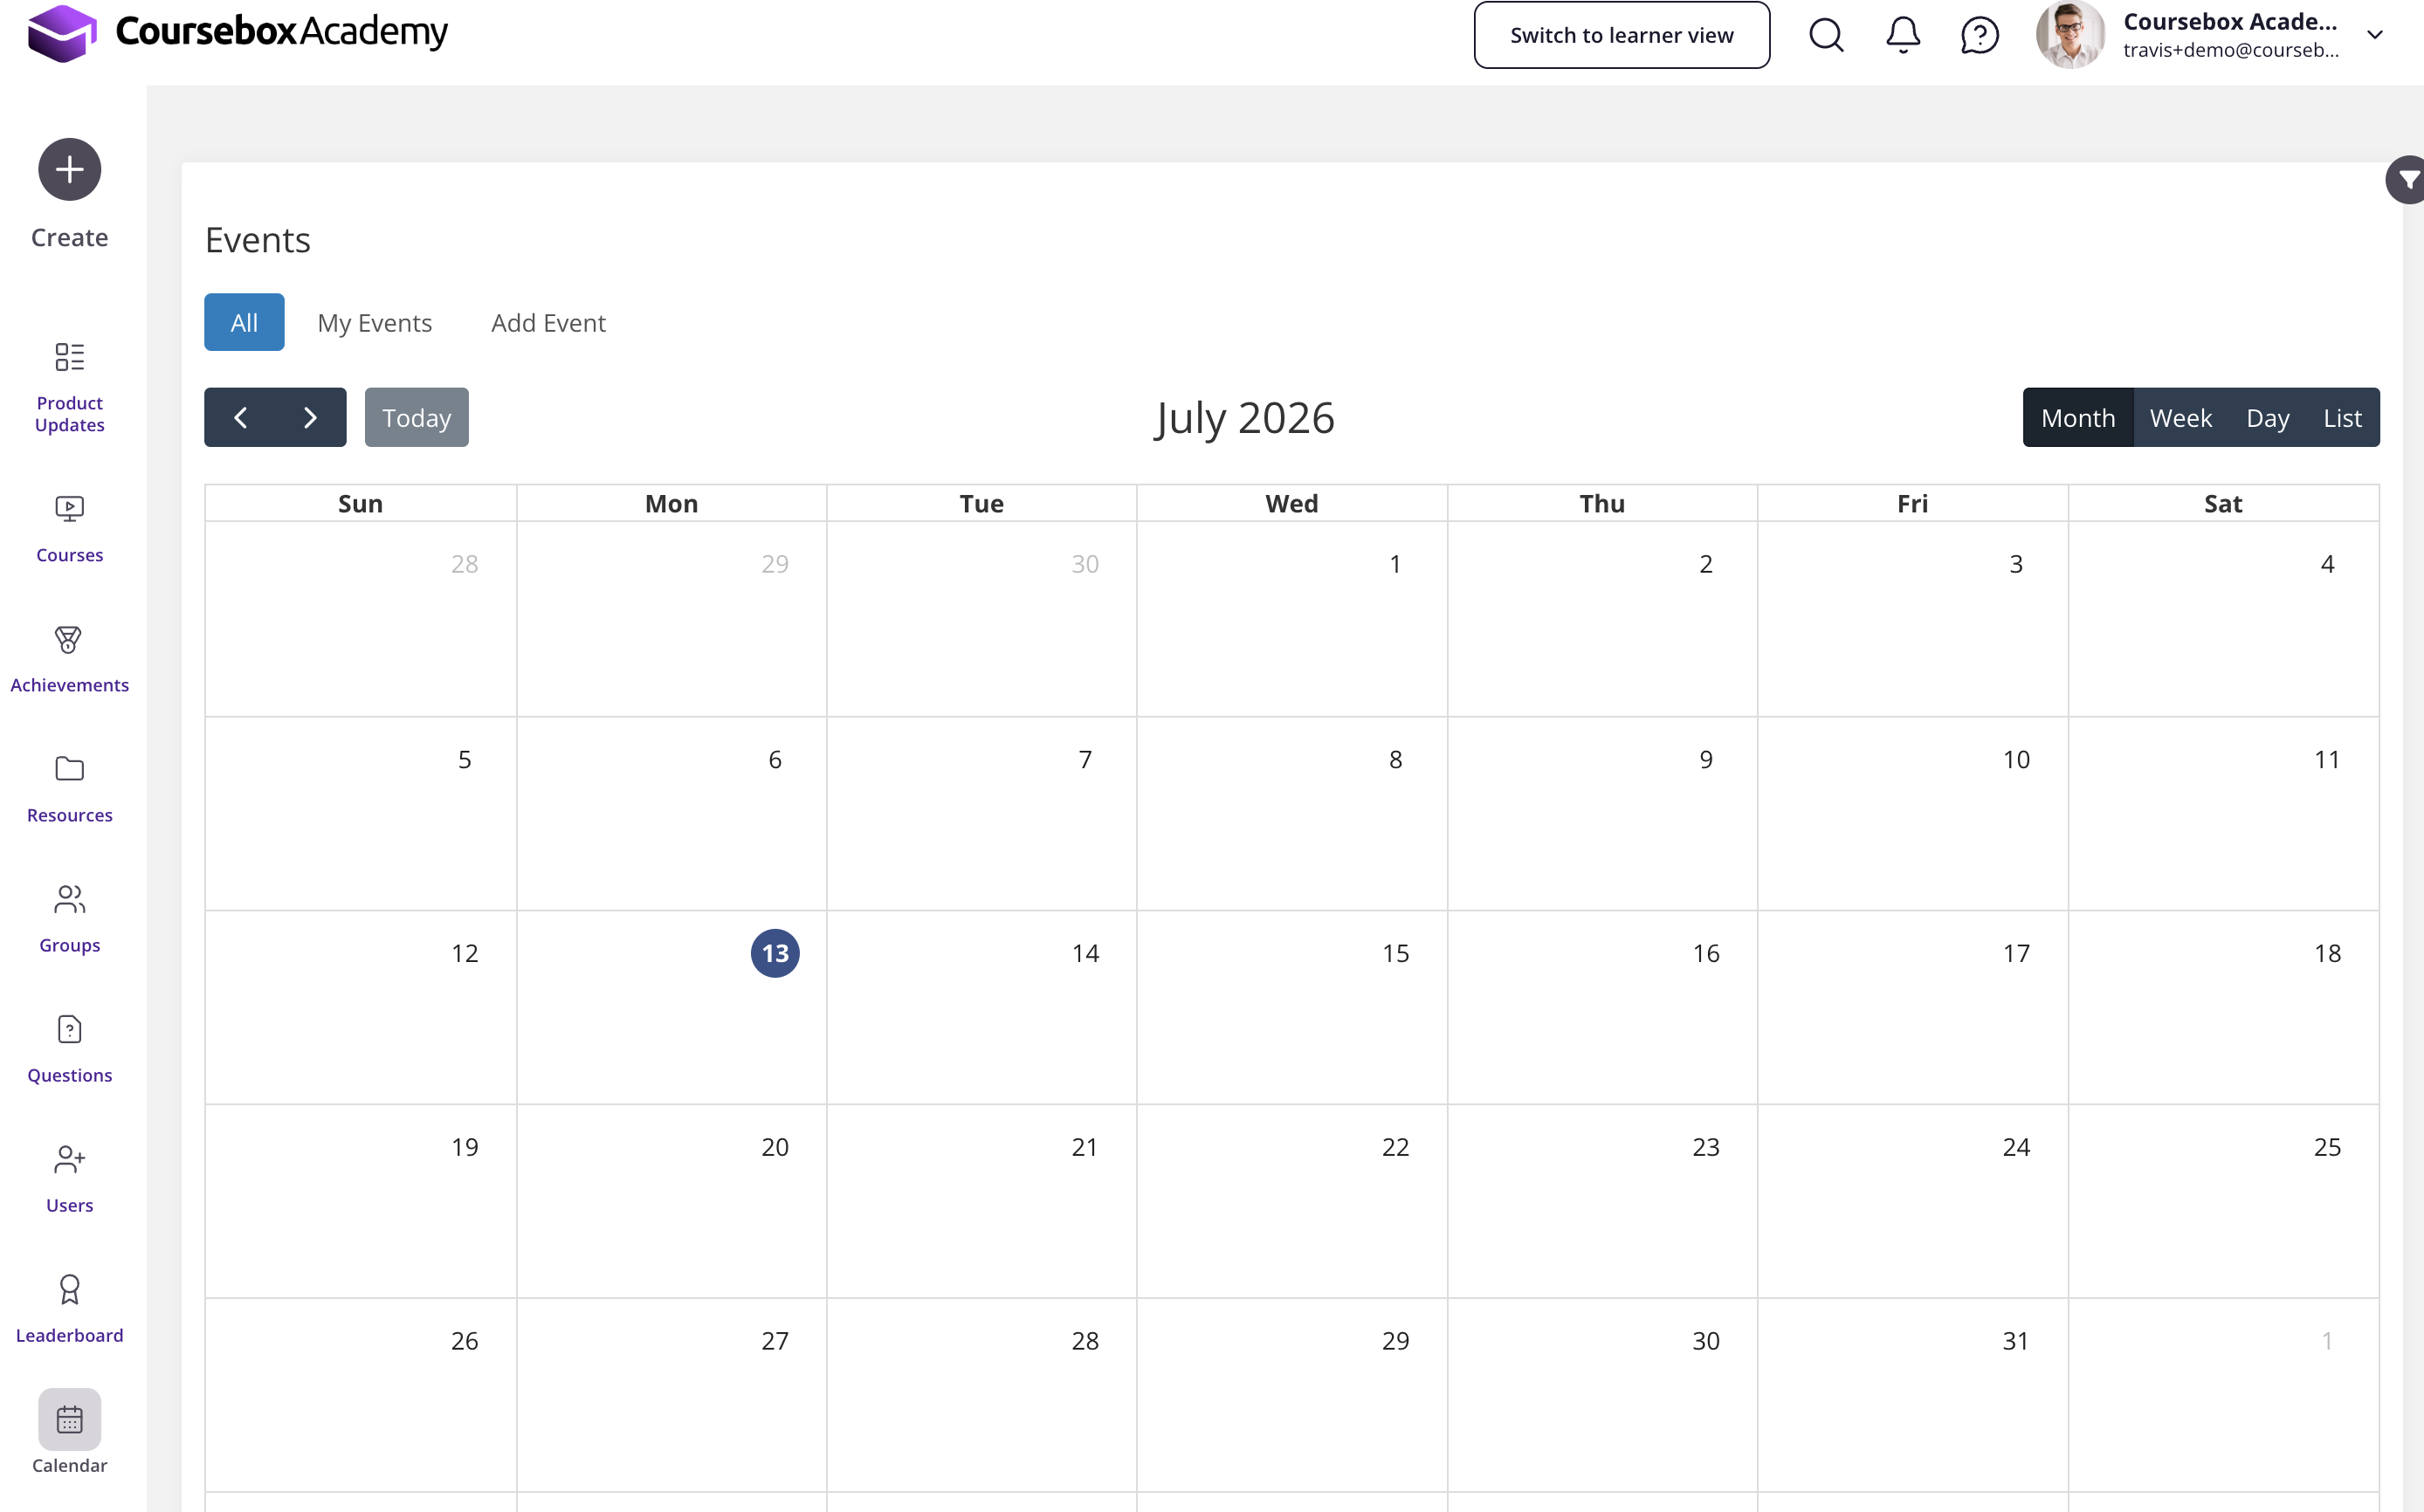Viewport: 2424px width, 1512px height.
Task: Click the date 25 on Saturday
Action: click(x=2327, y=1147)
